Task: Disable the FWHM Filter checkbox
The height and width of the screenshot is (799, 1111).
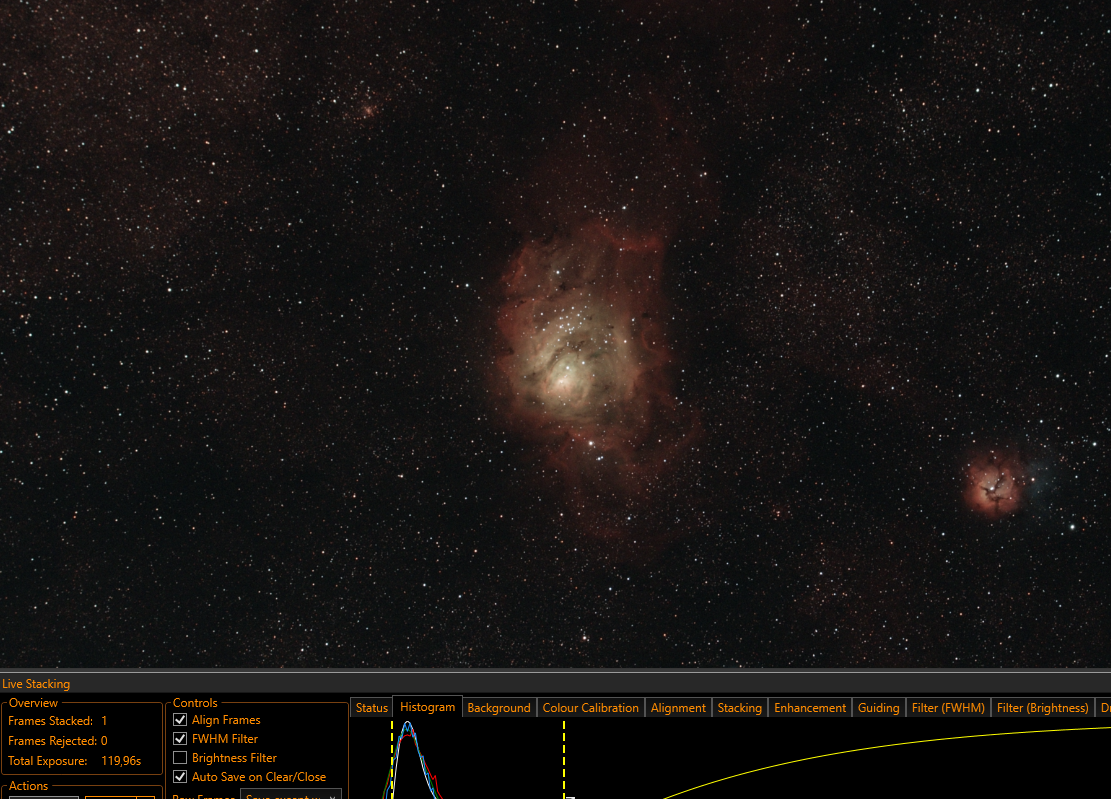Action: click(x=180, y=739)
